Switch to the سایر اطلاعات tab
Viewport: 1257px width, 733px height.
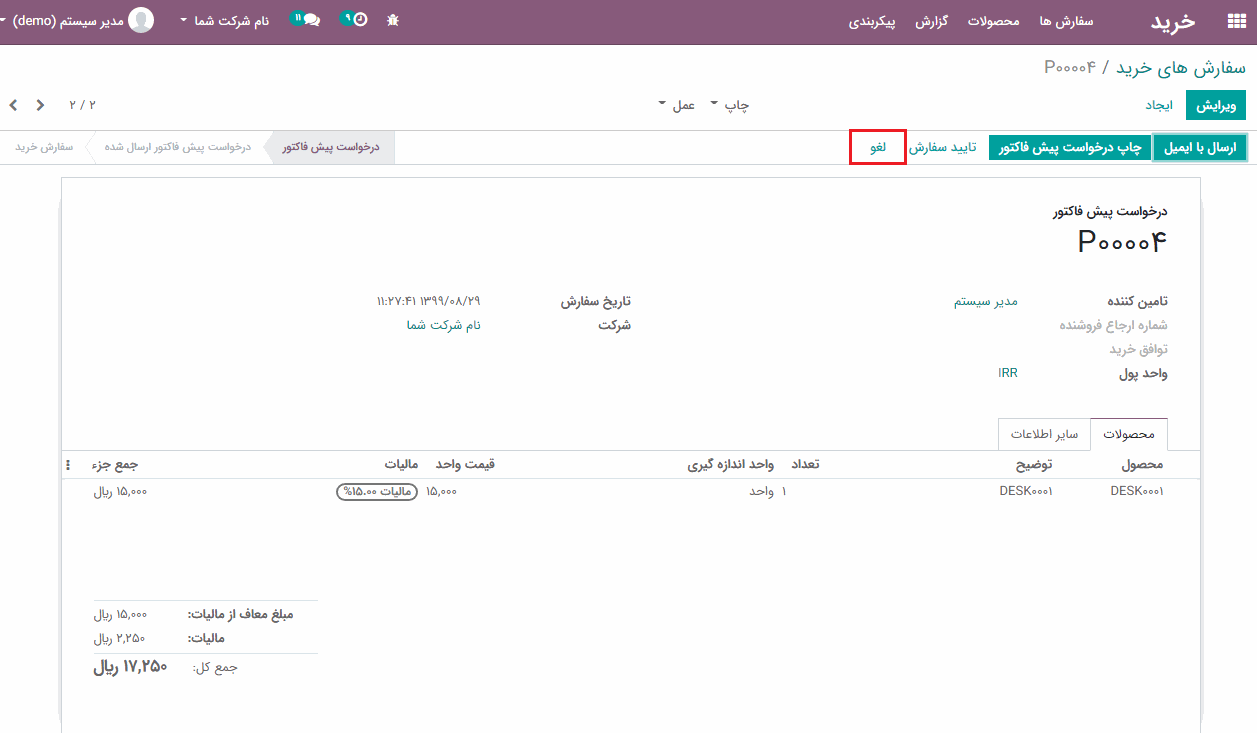point(1044,434)
